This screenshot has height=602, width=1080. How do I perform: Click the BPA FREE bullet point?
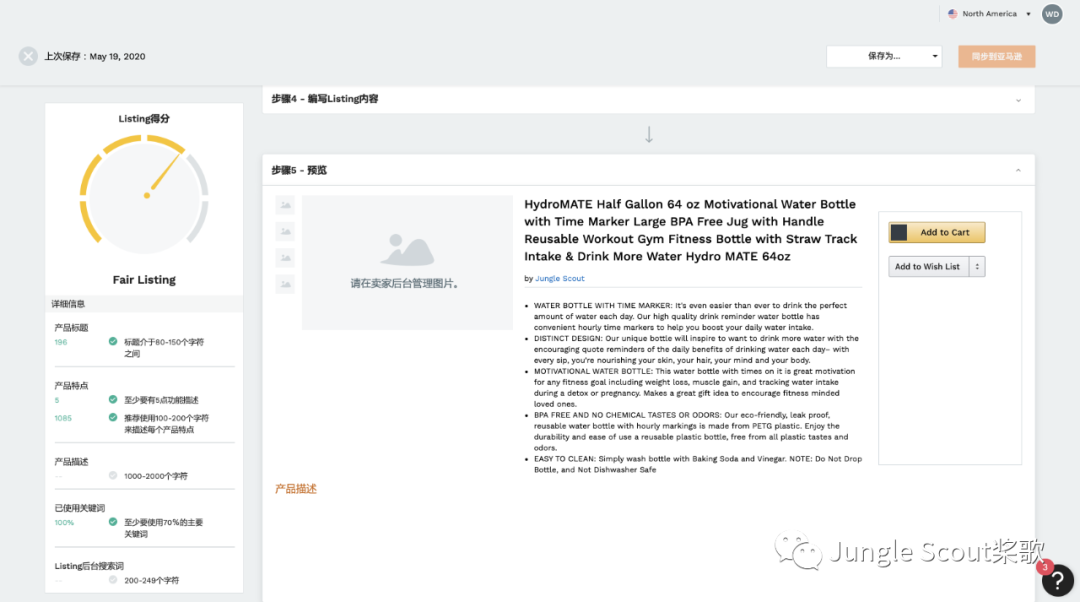[692, 431]
